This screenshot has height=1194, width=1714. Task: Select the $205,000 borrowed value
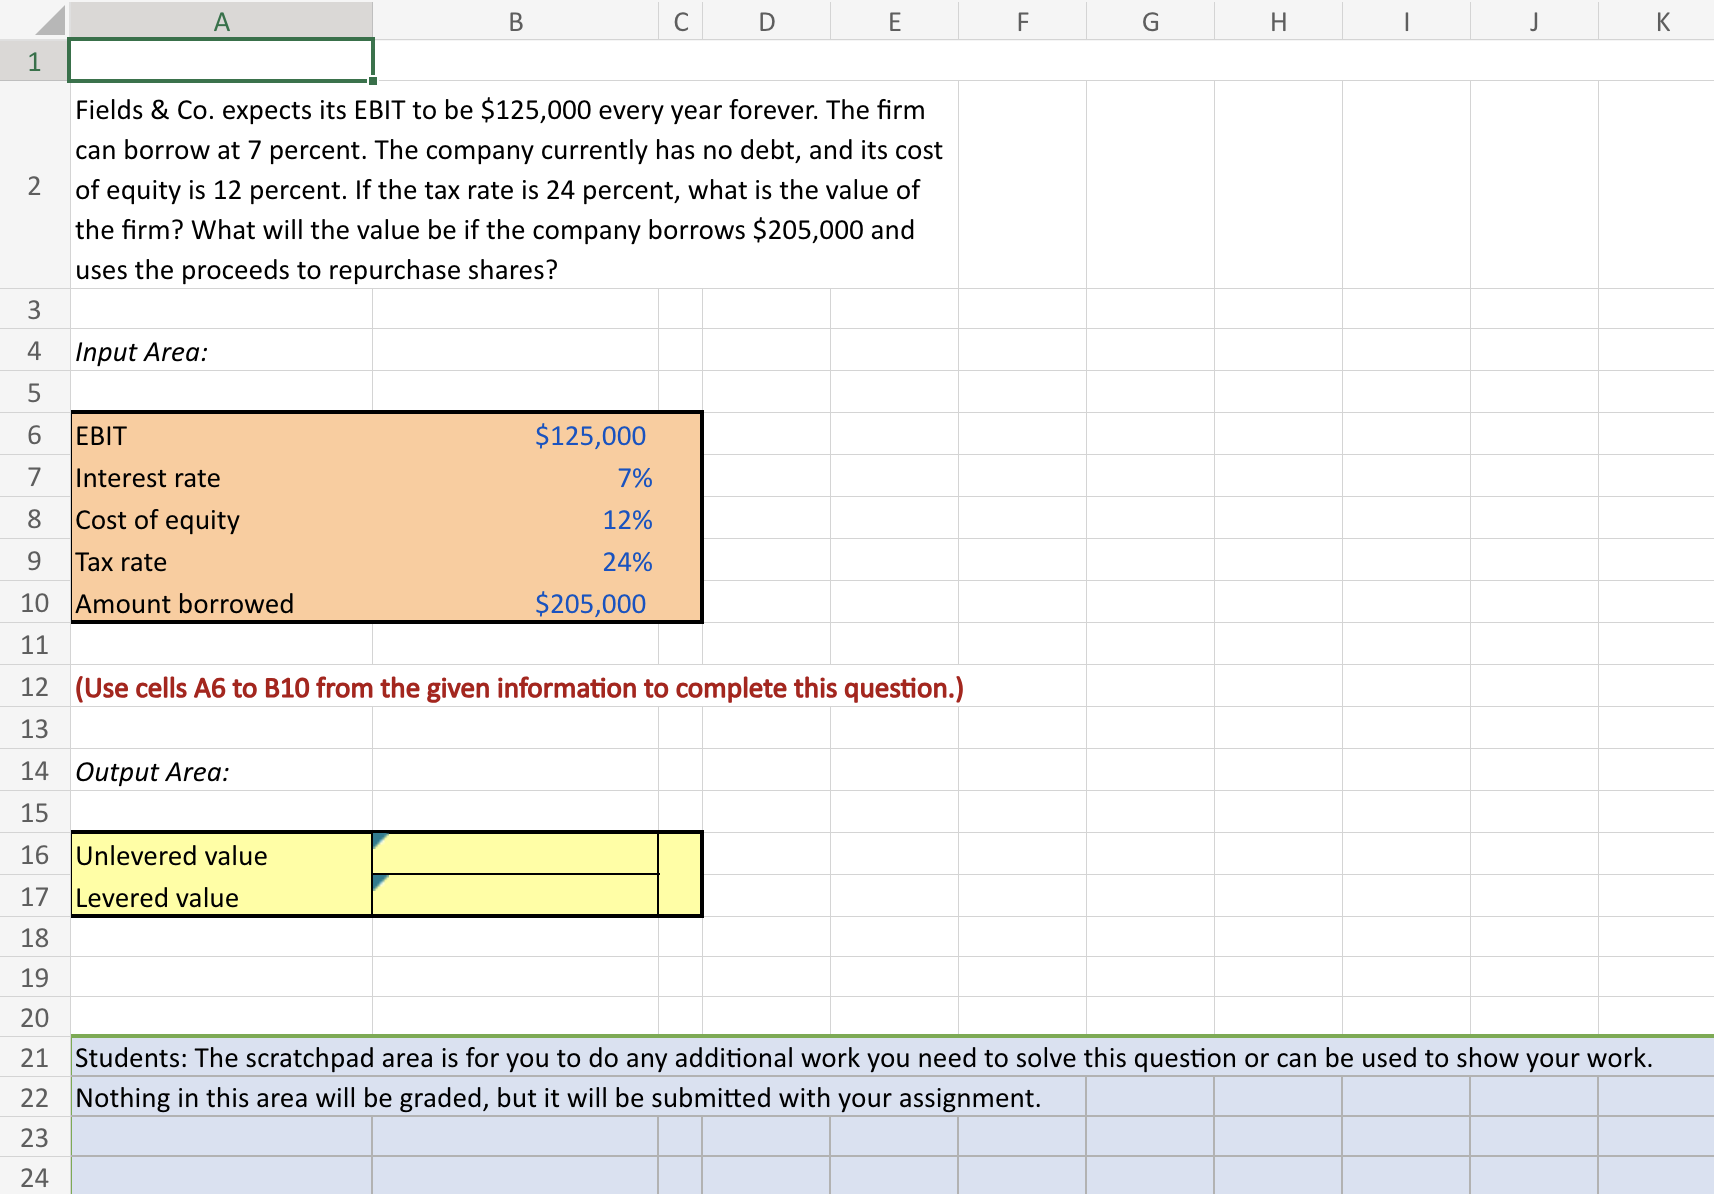pyautogui.click(x=515, y=603)
